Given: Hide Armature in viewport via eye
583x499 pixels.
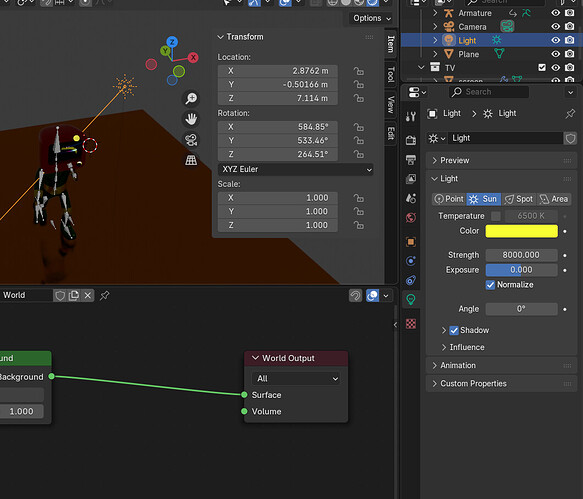Looking at the screenshot, I should (x=555, y=13).
